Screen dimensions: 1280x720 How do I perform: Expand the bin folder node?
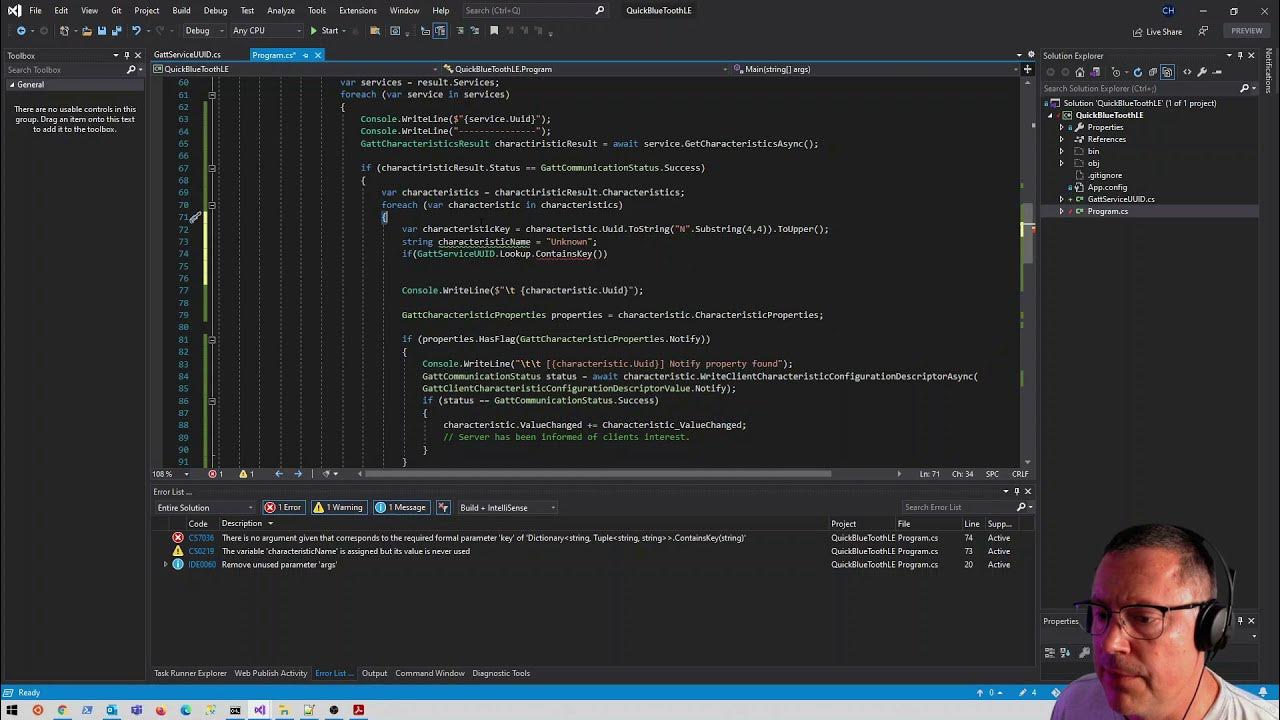tap(1062, 151)
